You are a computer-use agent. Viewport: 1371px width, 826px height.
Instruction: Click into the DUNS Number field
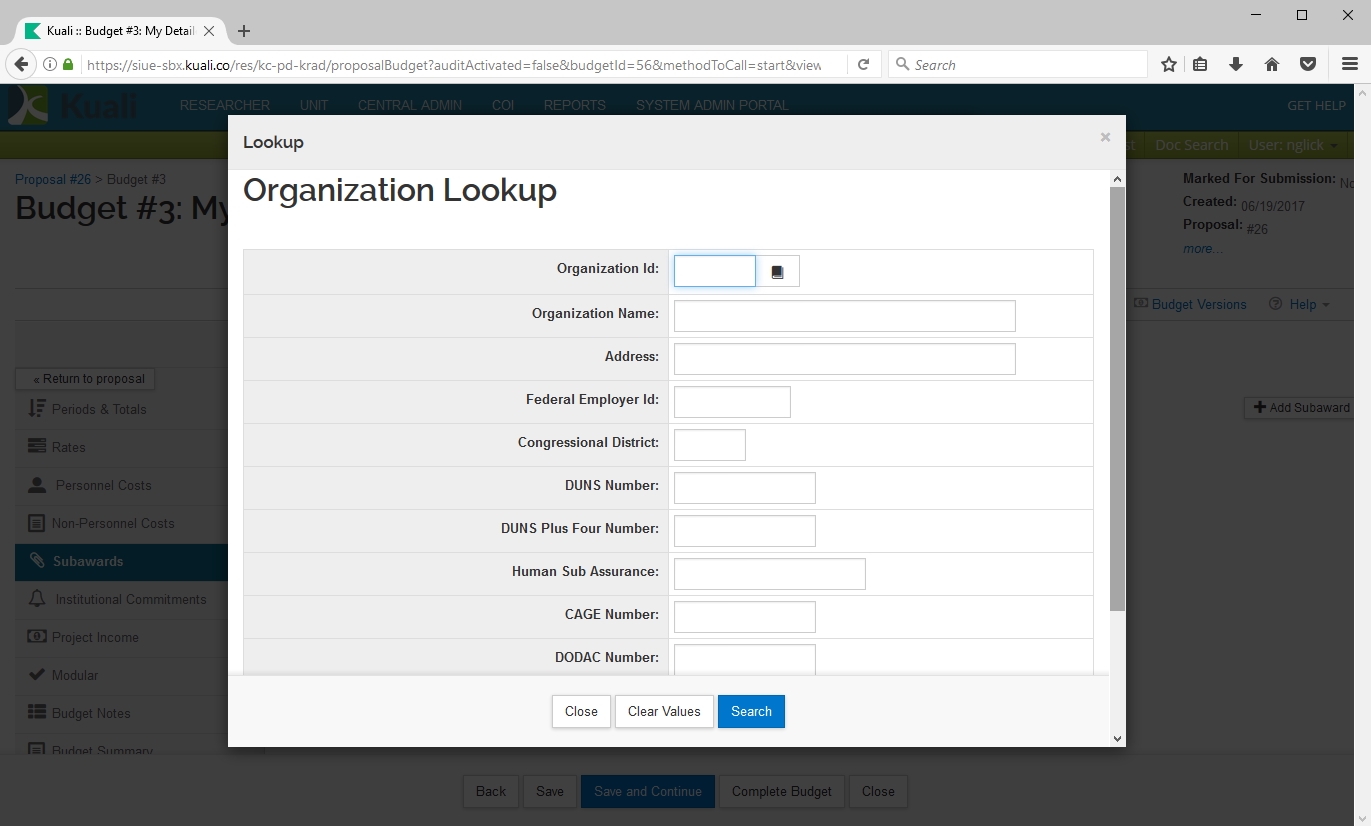coord(744,488)
